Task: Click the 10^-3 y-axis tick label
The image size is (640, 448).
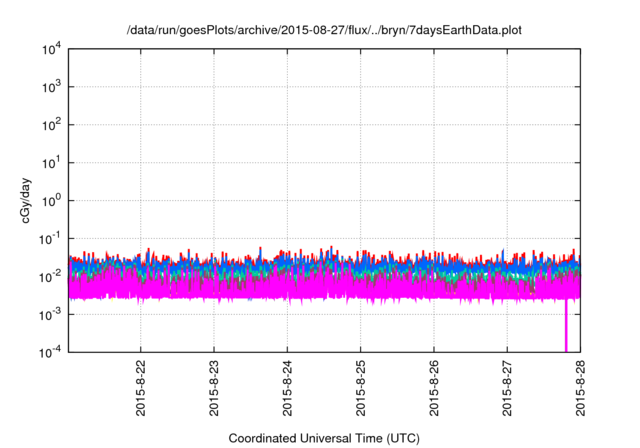Action: pos(50,315)
